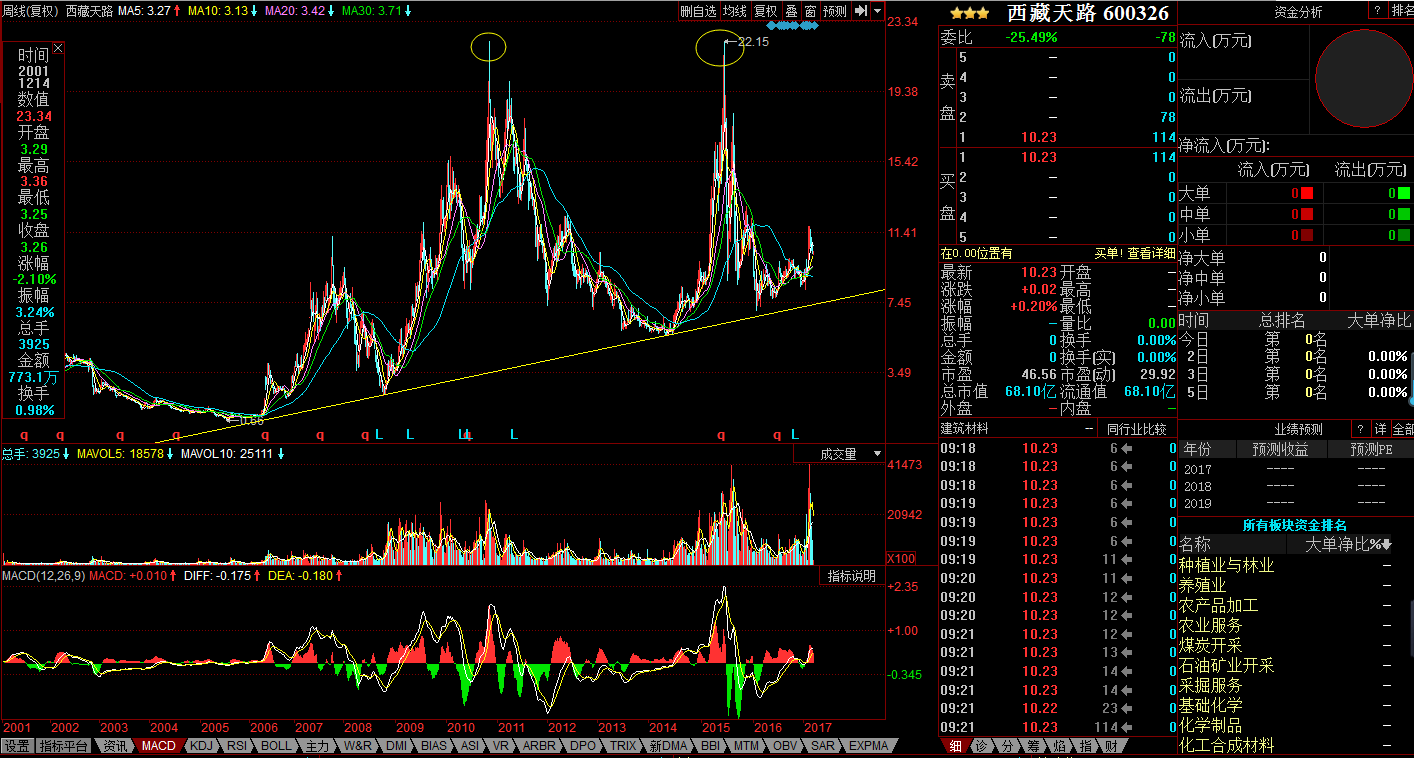1414x758 pixels.
Task: Click the red circular fund flow chart
Action: click(1364, 77)
